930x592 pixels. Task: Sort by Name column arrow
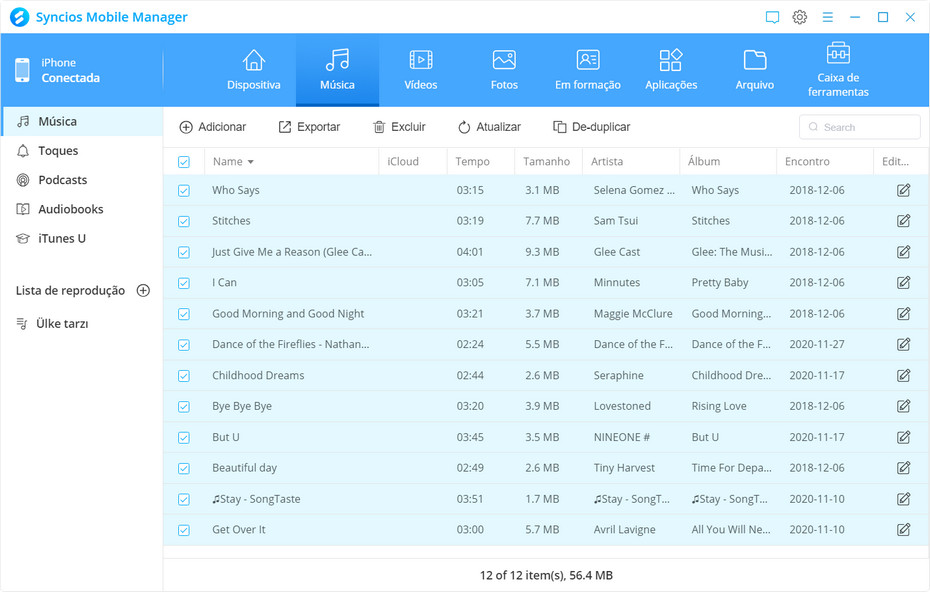[x=250, y=162]
